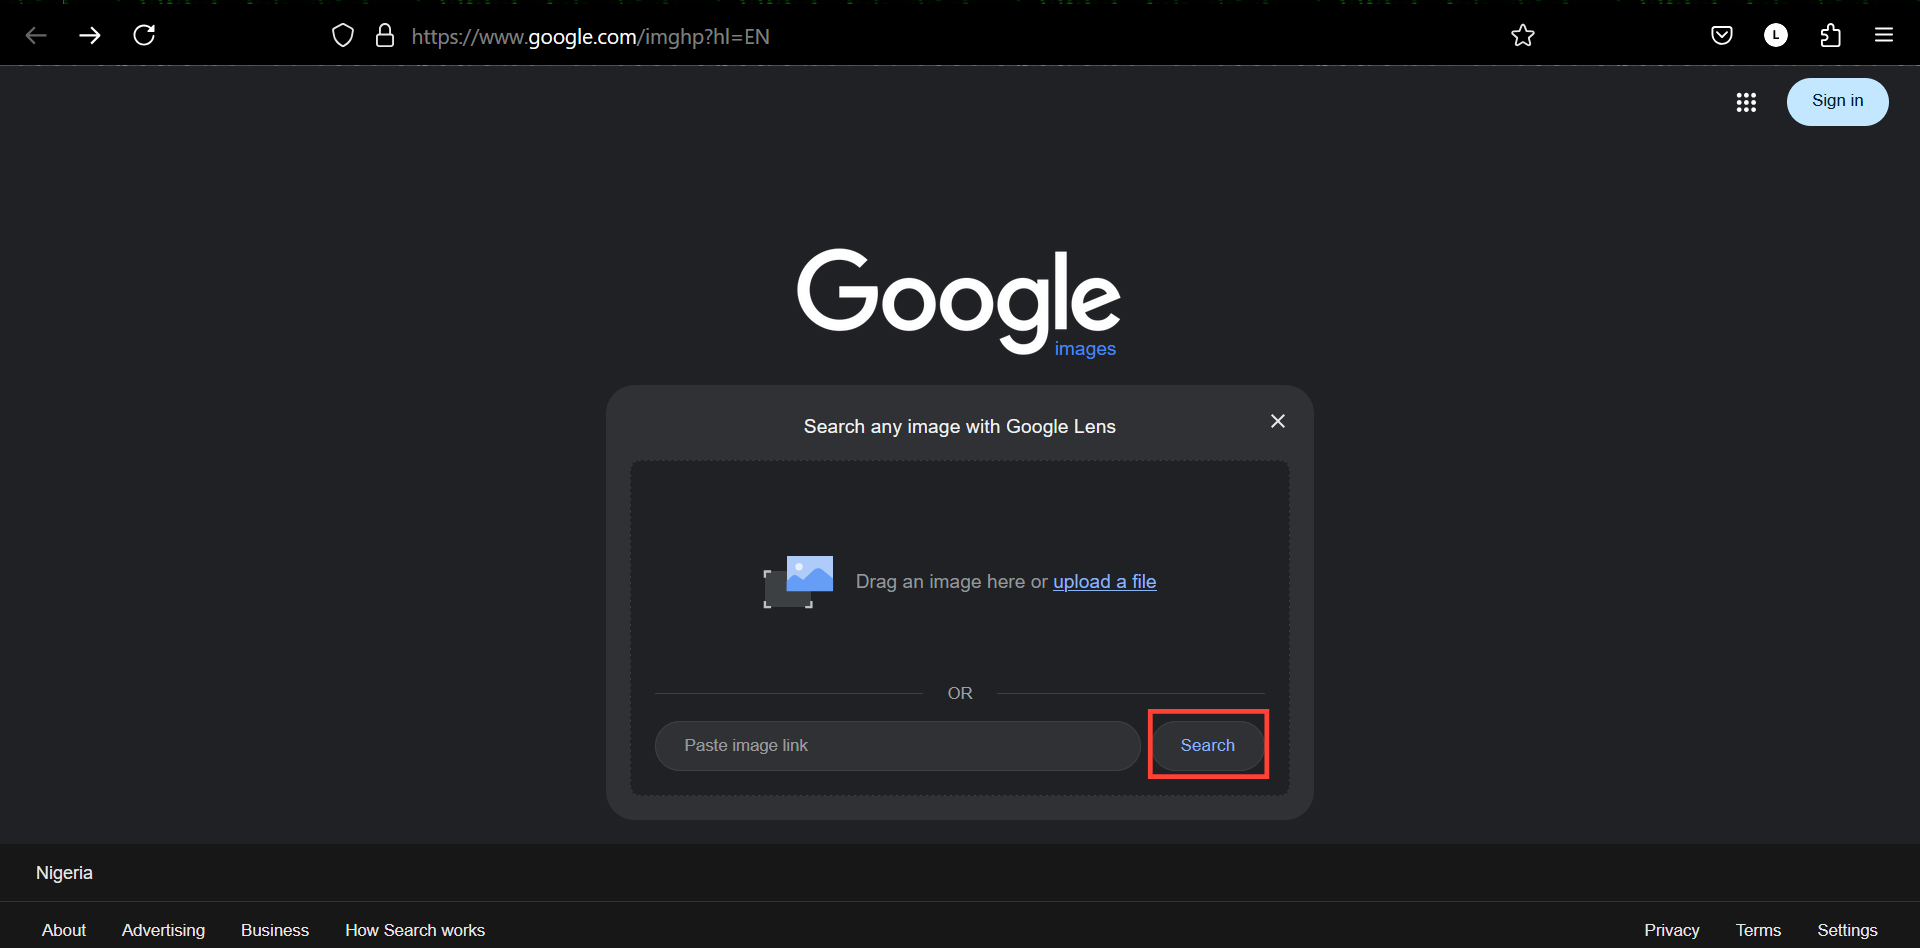This screenshot has width=1920, height=948.
Task: Dismiss the Google Lens dialog
Action: [x=1277, y=421]
